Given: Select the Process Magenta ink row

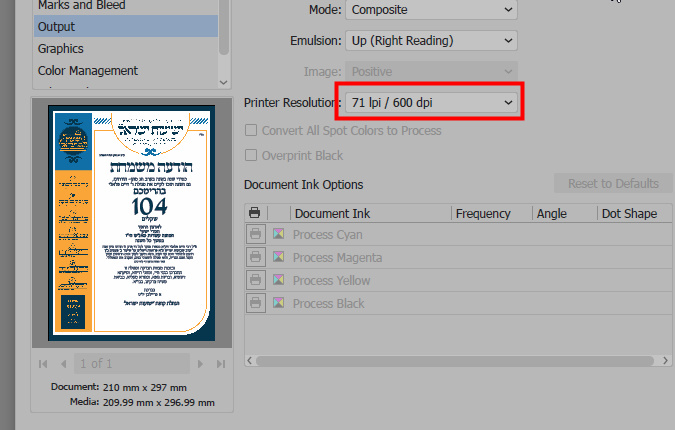Looking at the screenshot, I should click(x=458, y=257).
